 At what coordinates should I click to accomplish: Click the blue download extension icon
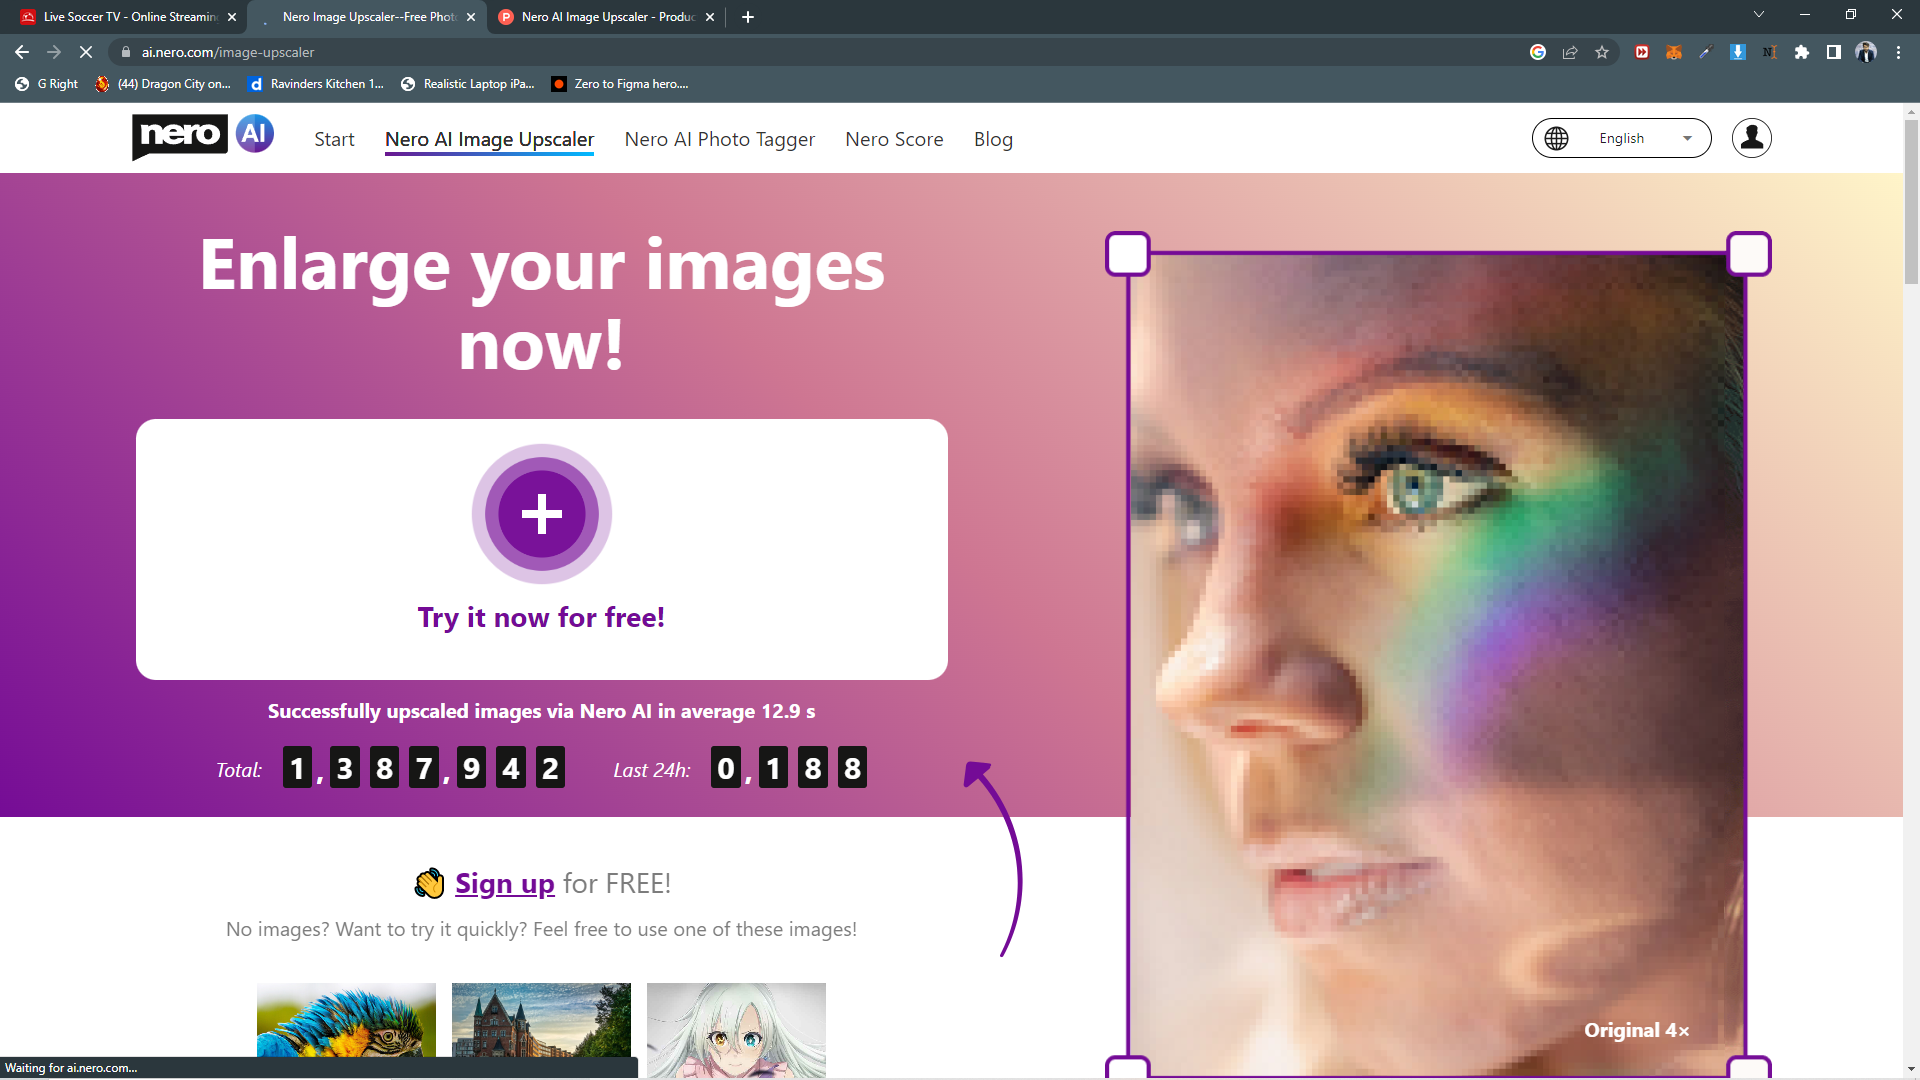click(1738, 52)
